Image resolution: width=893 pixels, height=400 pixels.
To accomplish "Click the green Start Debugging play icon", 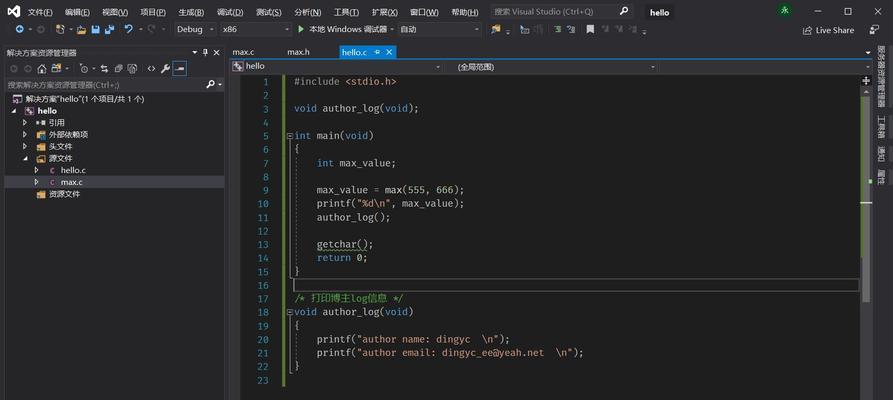I will [x=301, y=29].
